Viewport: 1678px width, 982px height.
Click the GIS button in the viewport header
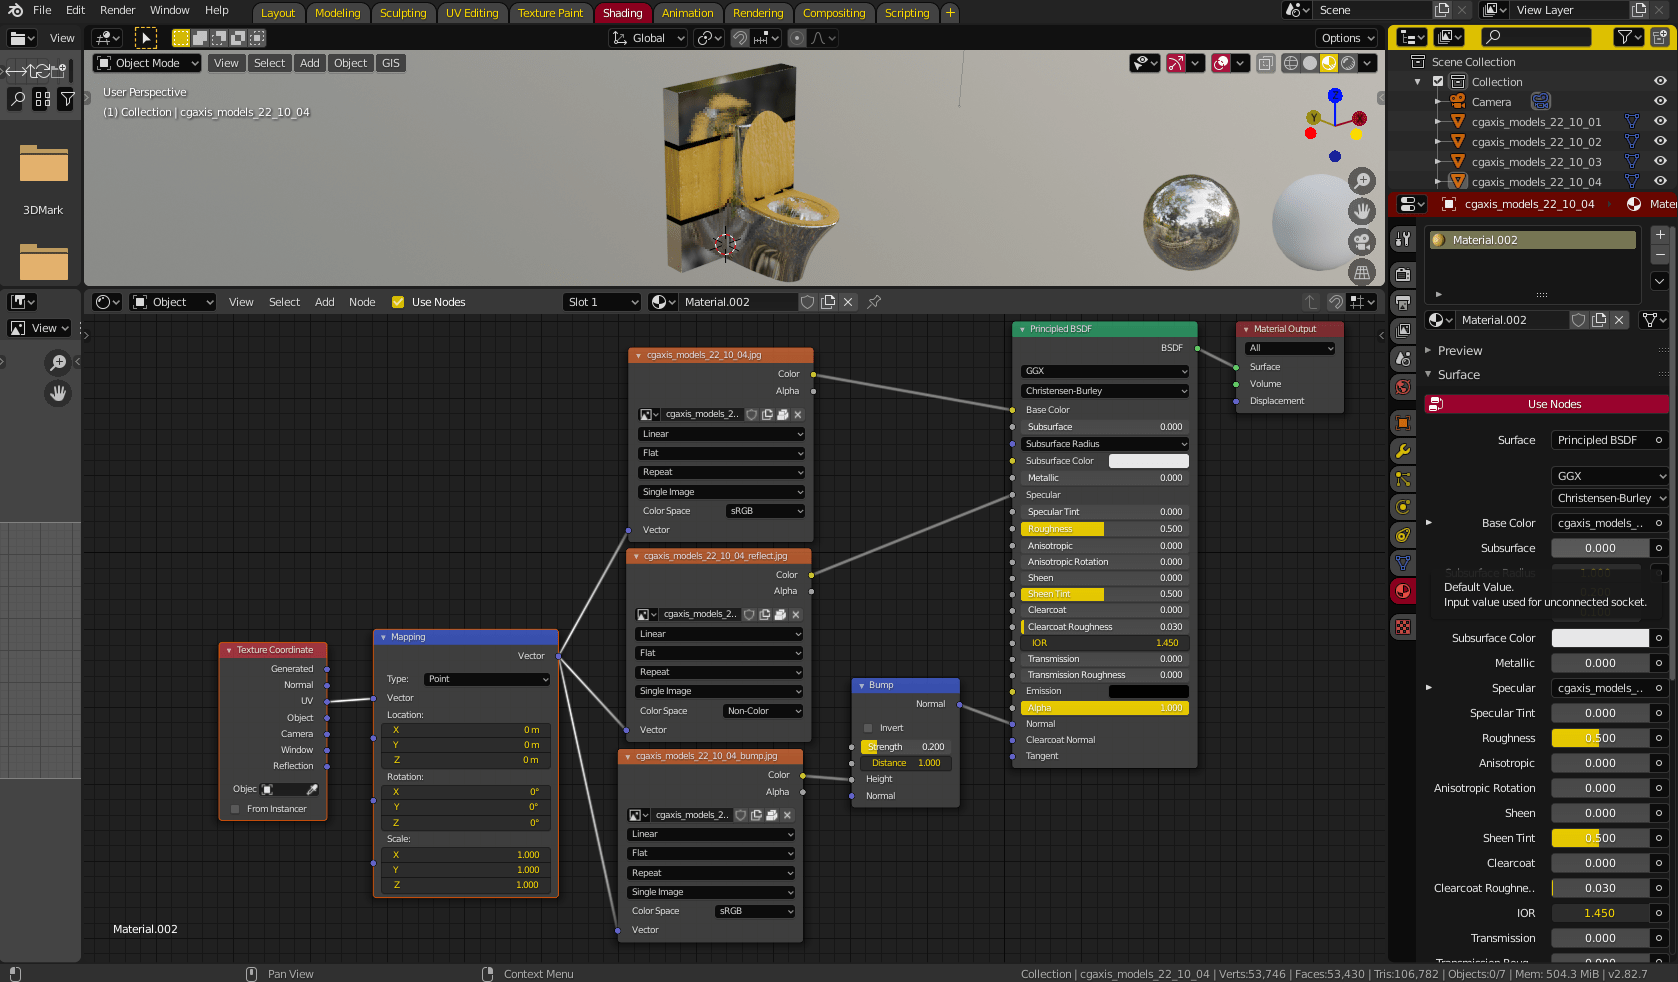coord(390,62)
